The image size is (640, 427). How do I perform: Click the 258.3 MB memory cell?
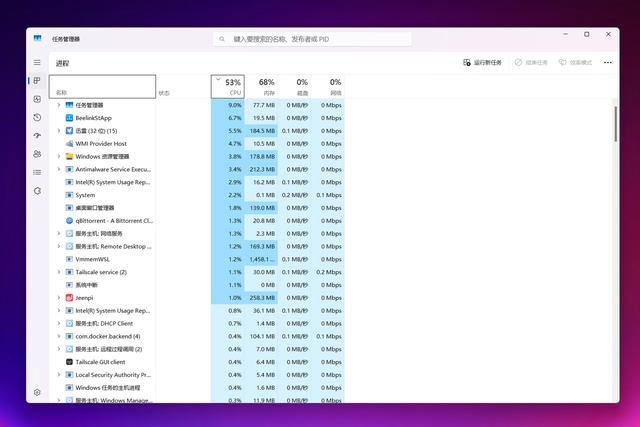(261, 298)
